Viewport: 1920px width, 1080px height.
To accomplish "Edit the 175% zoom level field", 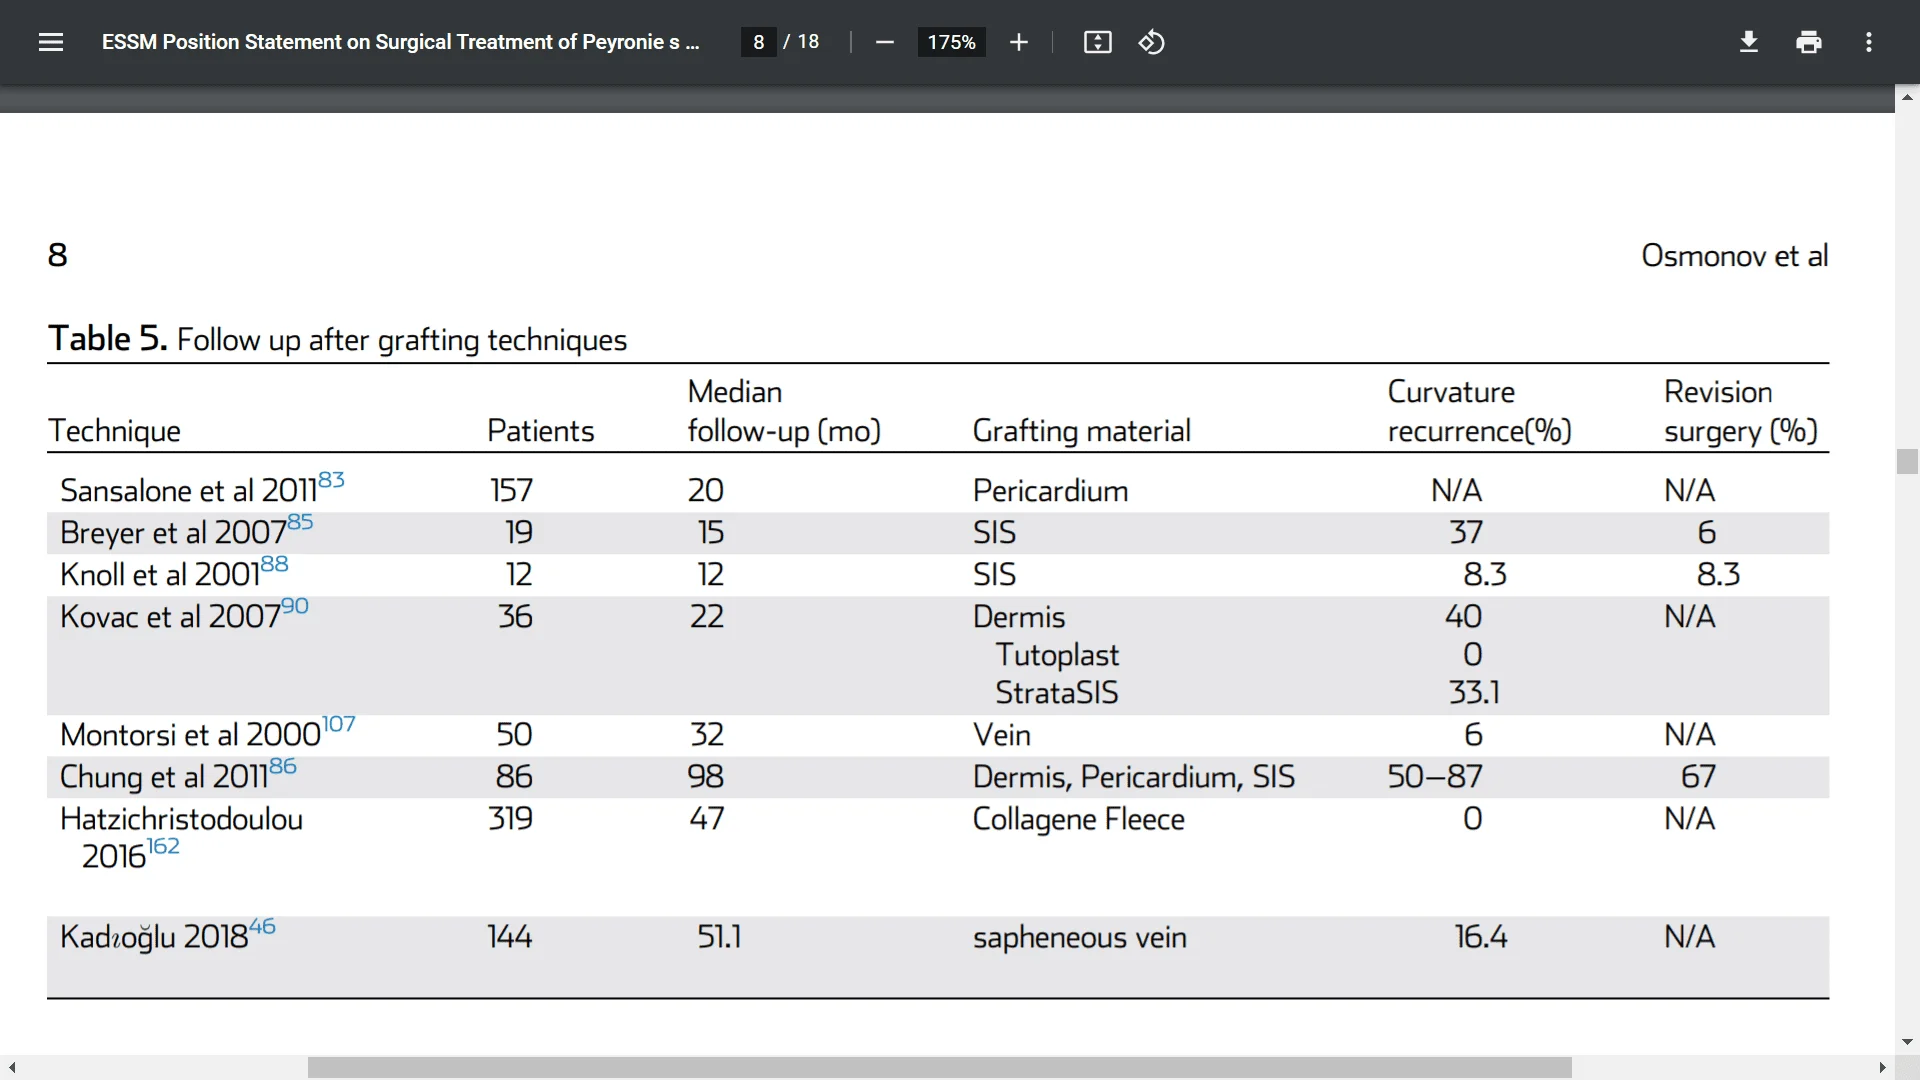I will [951, 42].
